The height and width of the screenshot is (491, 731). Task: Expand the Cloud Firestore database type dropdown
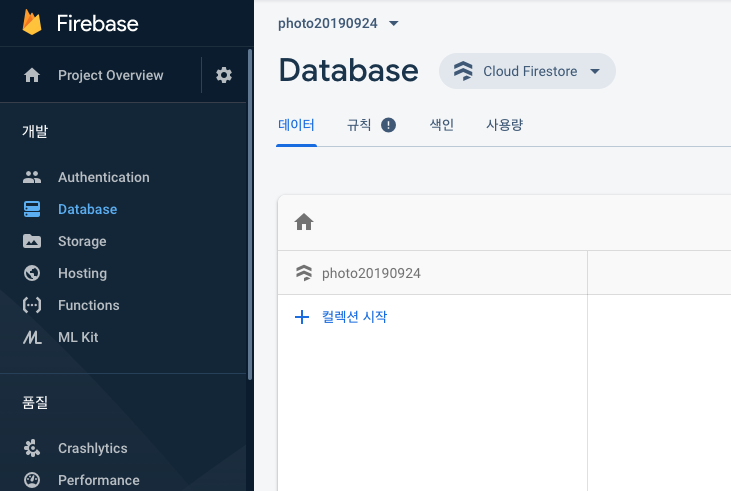(x=527, y=71)
